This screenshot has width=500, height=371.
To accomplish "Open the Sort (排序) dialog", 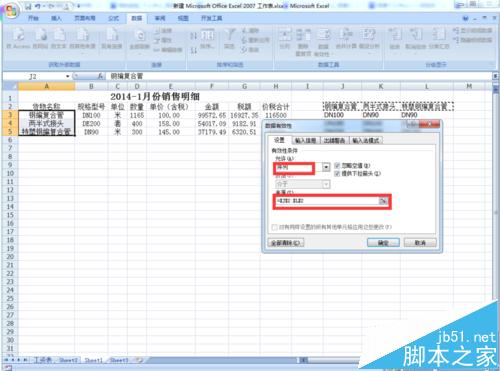I will coord(207,39).
